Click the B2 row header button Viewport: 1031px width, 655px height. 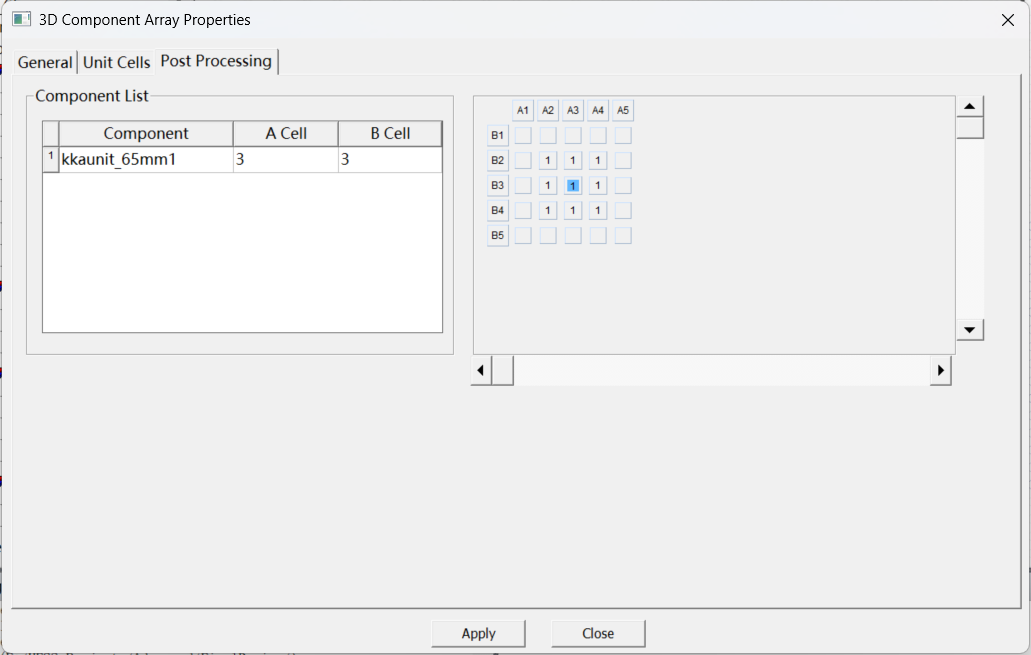[497, 160]
